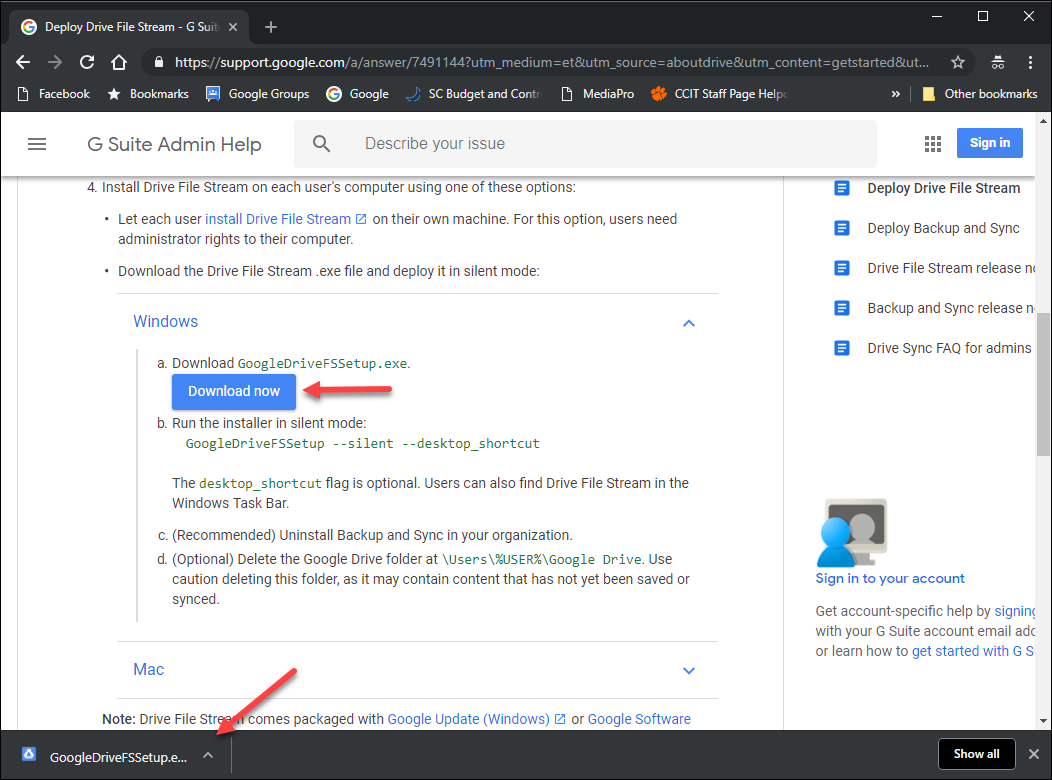Open the downloaded GoogleDriveFSSetup.exe file
The width and height of the screenshot is (1052, 780).
pos(118,757)
